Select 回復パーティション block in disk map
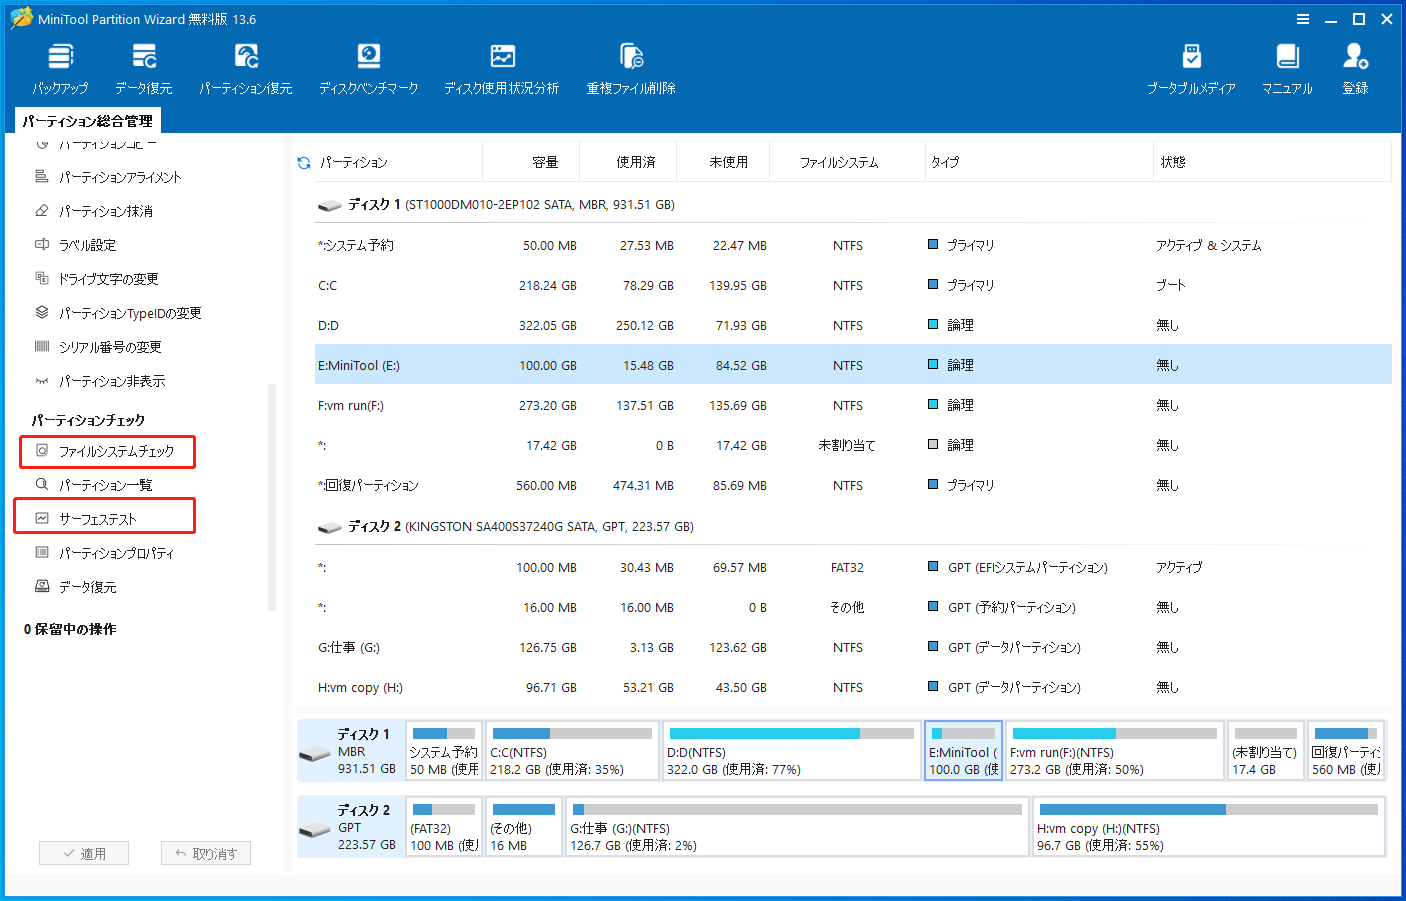1406x901 pixels. click(1346, 751)
